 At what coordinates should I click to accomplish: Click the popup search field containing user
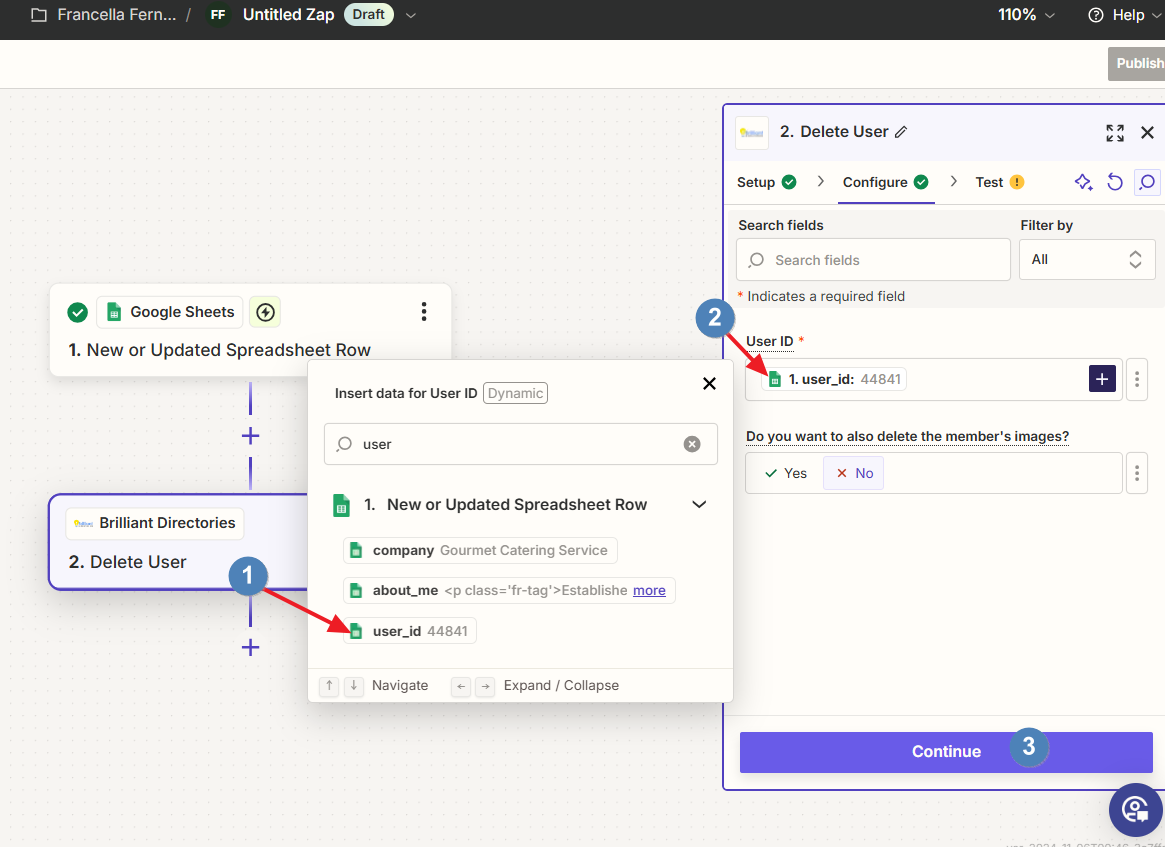point(521,444)
